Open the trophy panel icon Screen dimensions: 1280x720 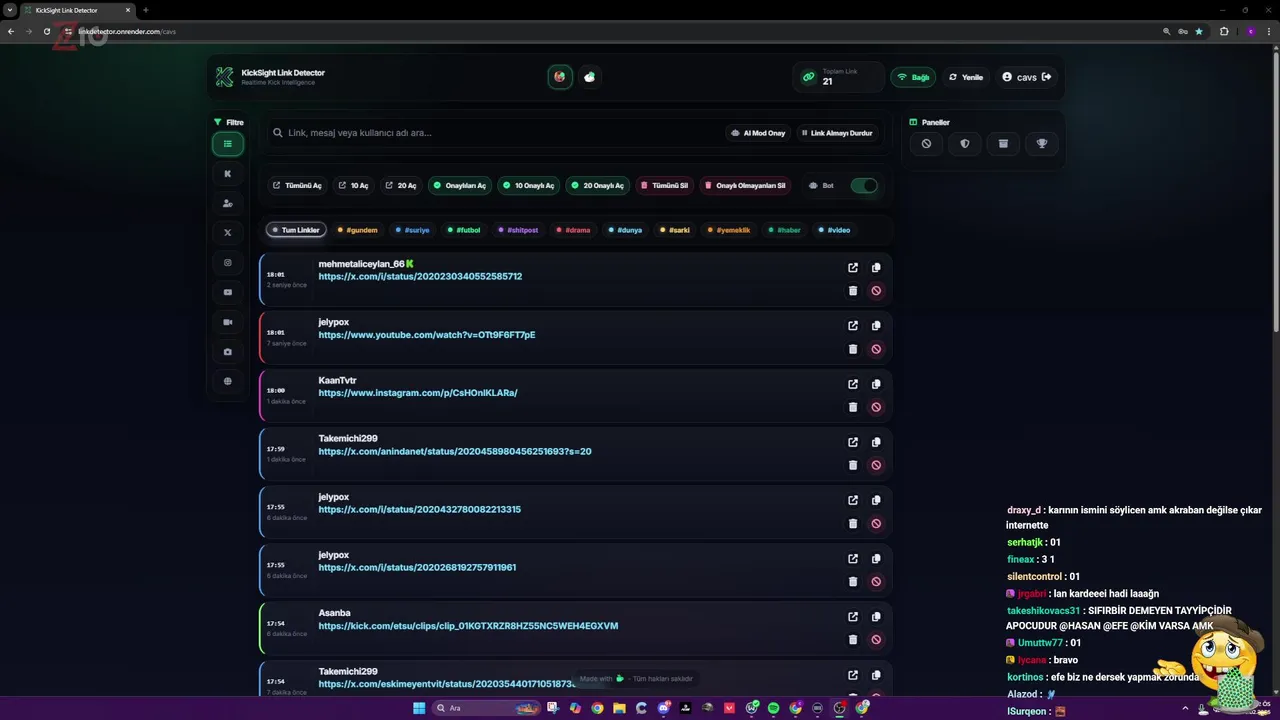(x=1042, y=144)
